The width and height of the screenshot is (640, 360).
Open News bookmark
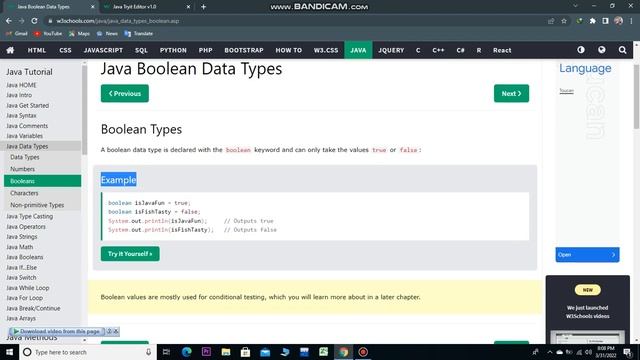pos(107,33)
